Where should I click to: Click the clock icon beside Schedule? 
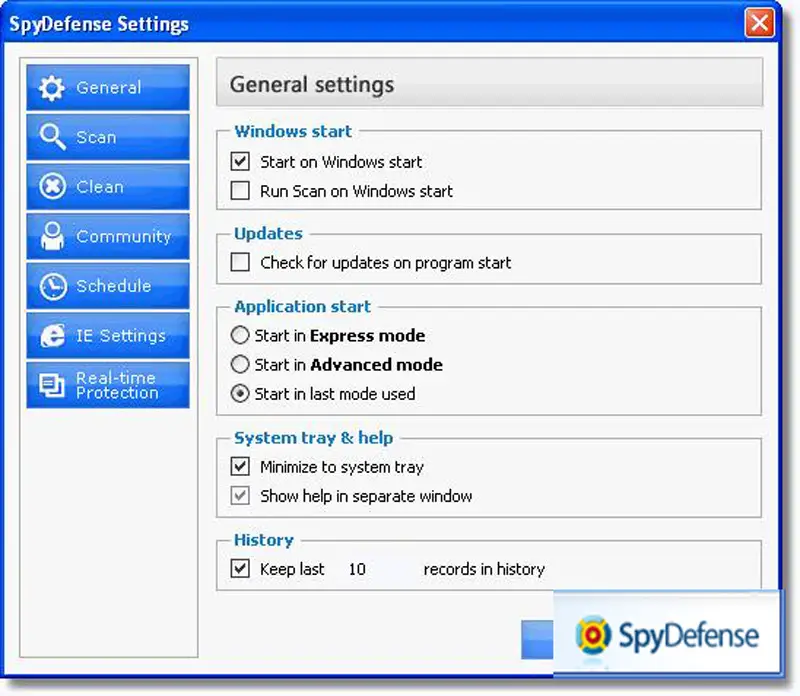click(x=53, y=286)
